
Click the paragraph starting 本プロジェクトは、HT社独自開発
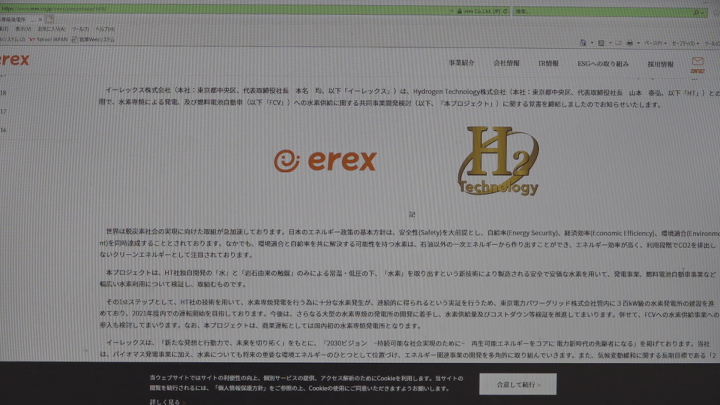408,278
